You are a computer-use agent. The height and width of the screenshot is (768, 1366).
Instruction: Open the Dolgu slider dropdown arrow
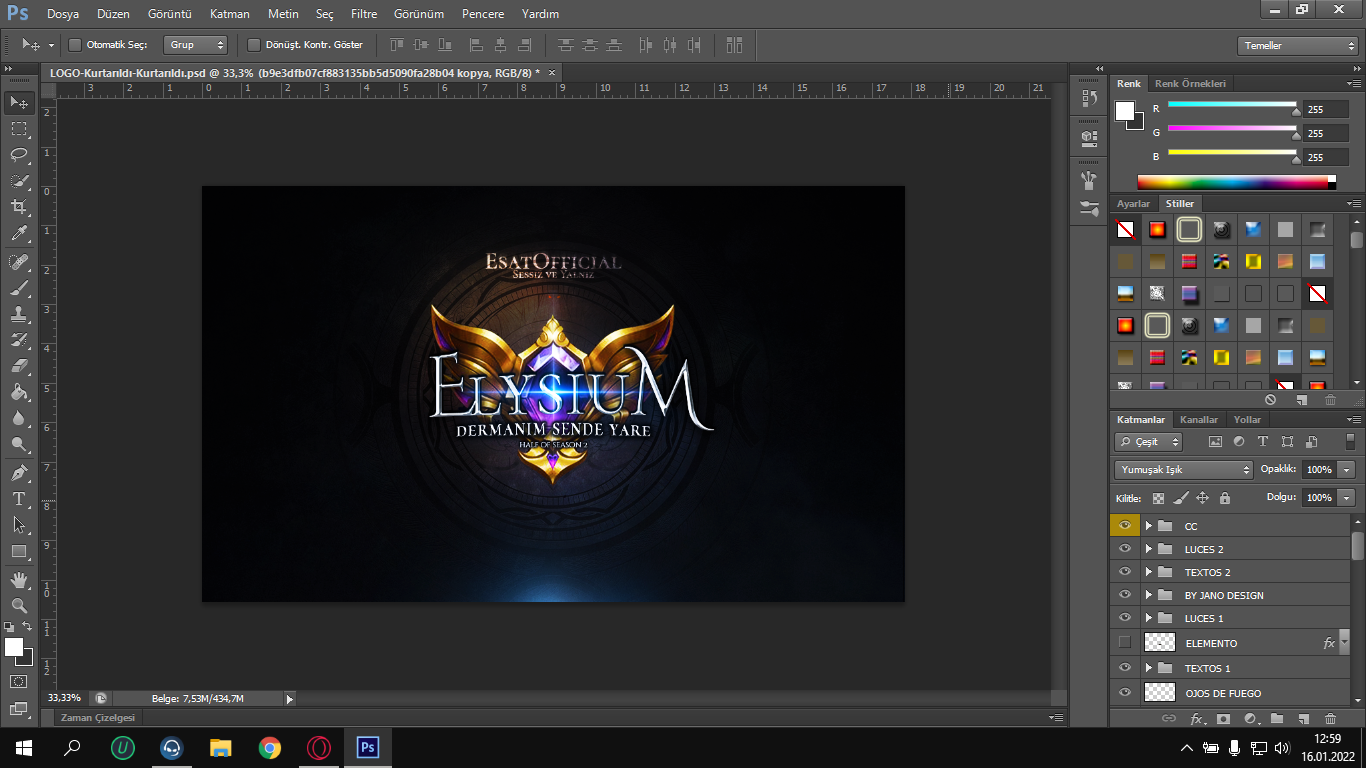1347,497
